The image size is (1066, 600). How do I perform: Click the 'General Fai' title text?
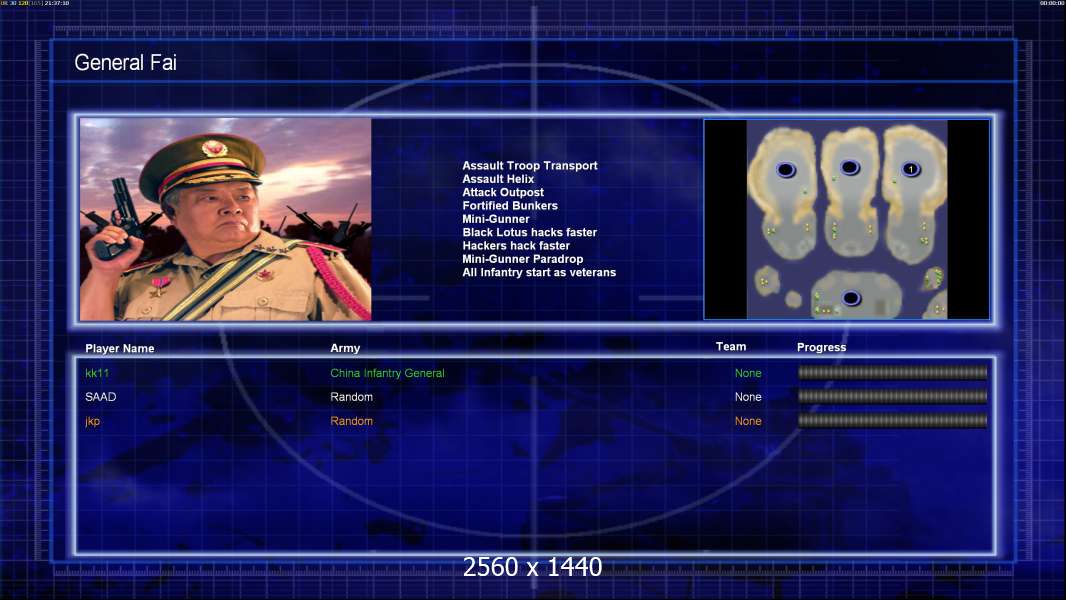pos(125,63)
